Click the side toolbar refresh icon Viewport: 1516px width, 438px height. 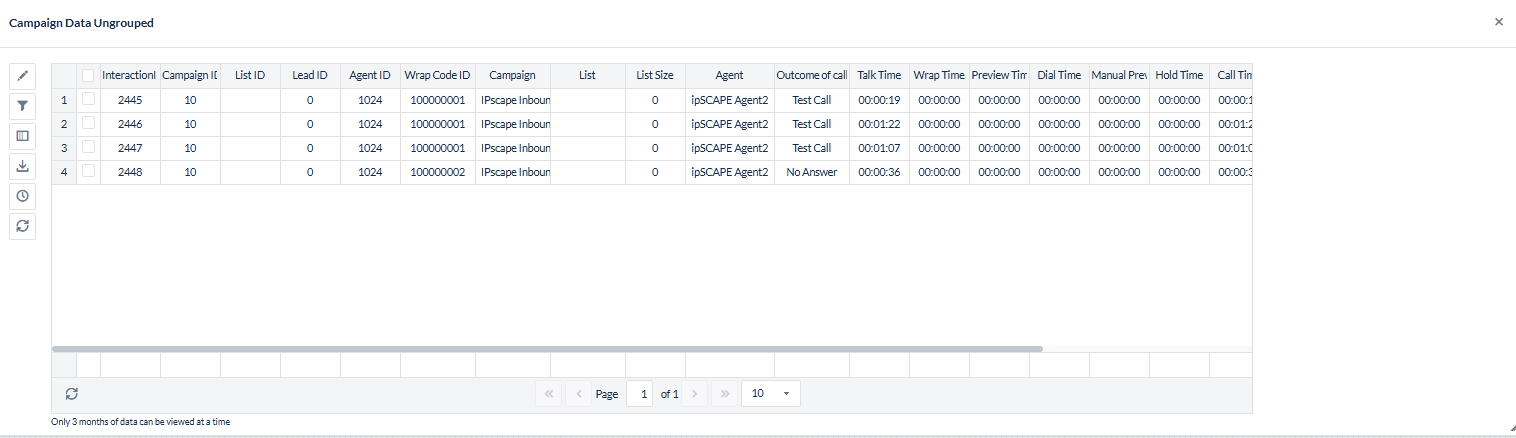(22, 225)
